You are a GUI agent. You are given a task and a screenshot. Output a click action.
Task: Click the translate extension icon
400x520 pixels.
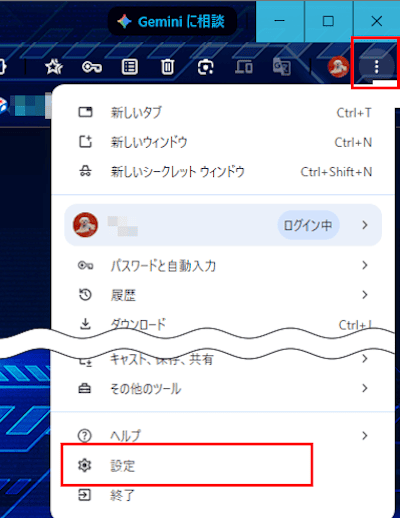tap(282, 67)
